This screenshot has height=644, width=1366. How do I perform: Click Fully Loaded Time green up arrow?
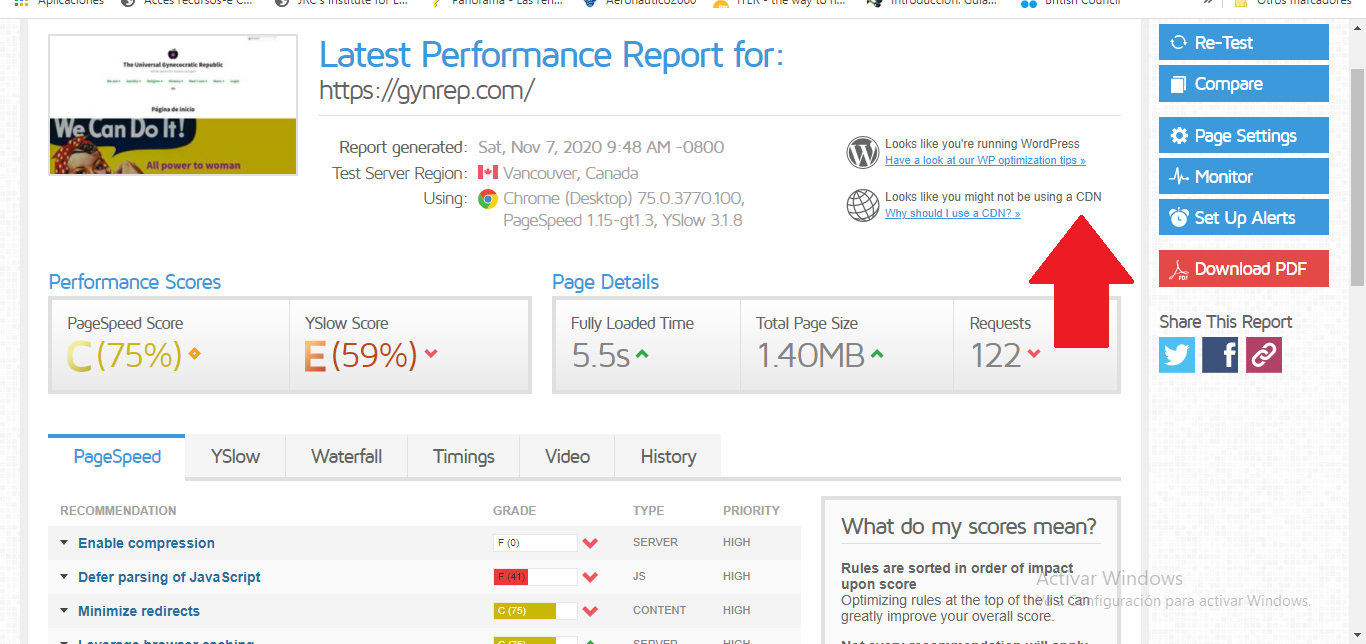[642, 353]
